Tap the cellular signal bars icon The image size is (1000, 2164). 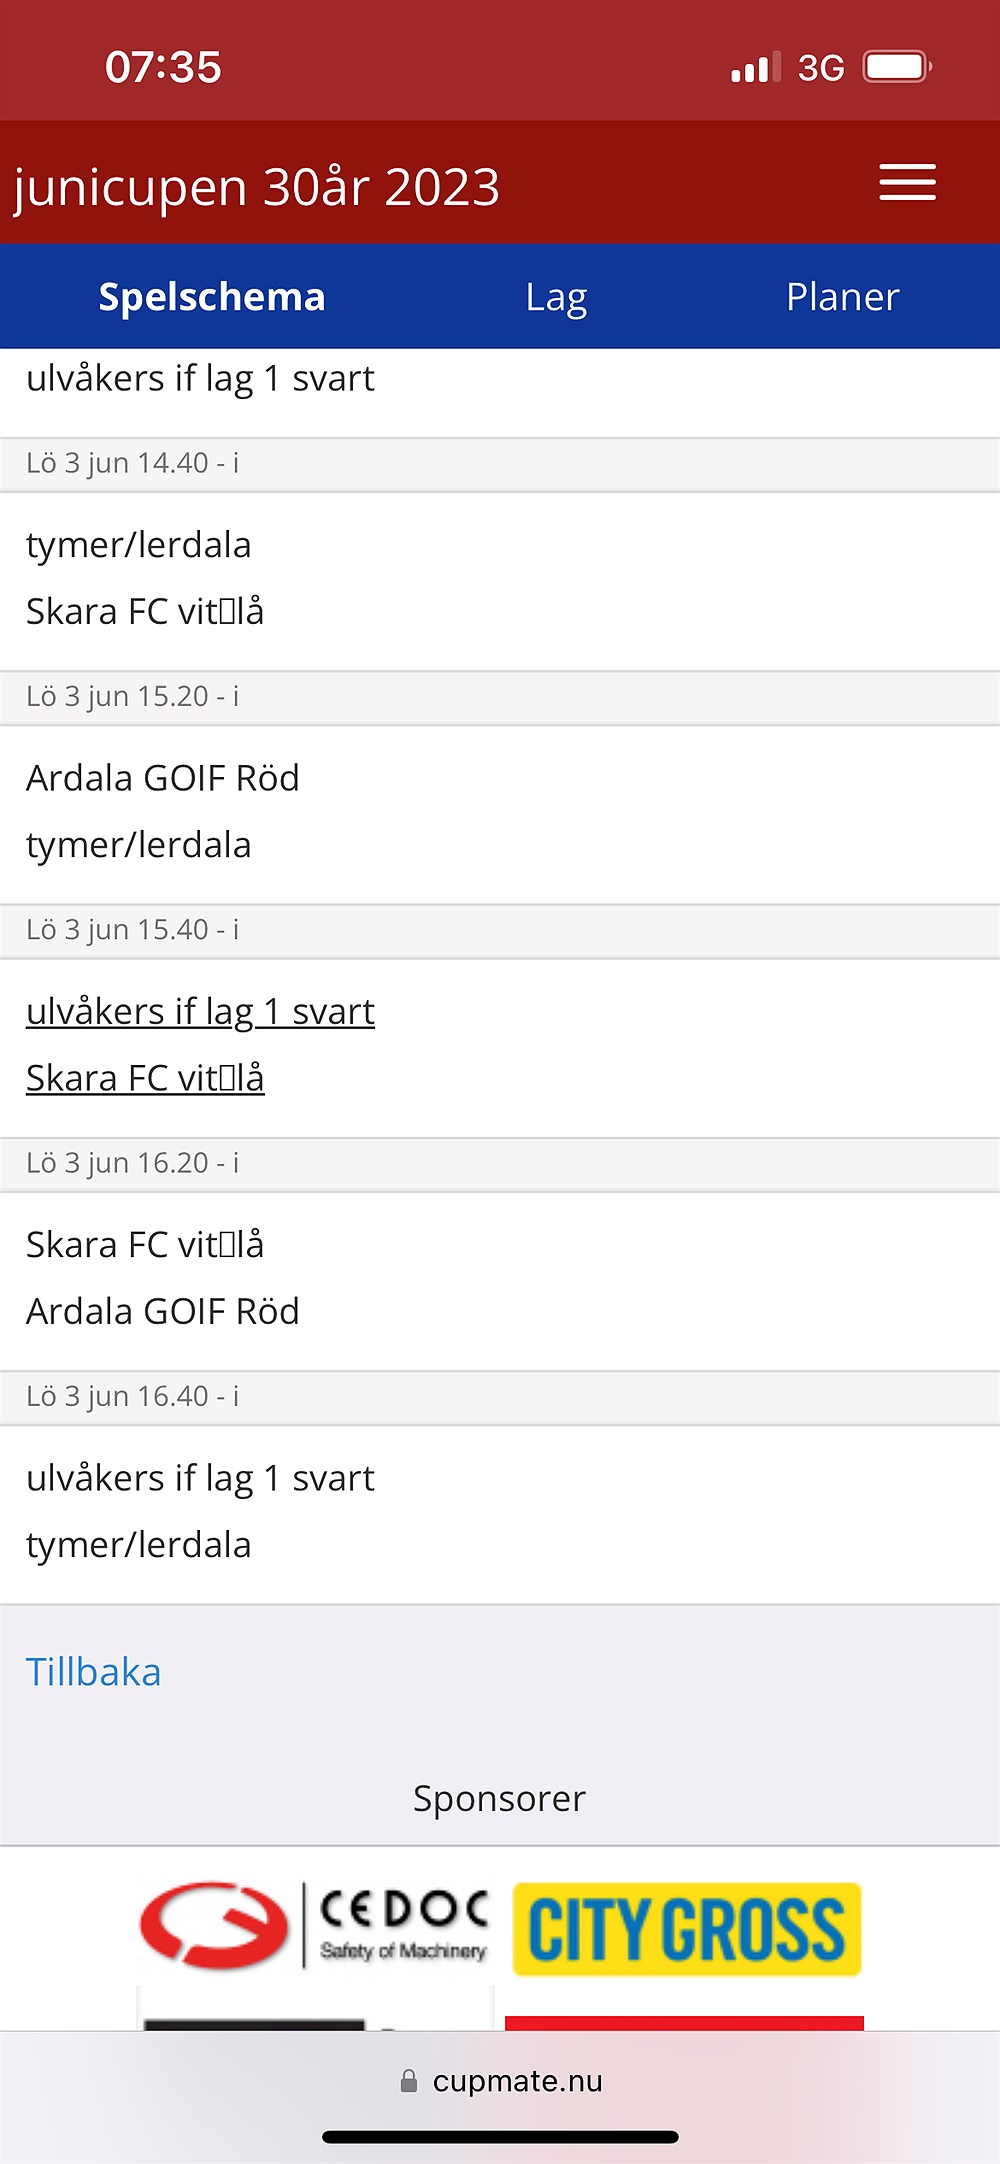pyautogui.click(x=755, y=68)
